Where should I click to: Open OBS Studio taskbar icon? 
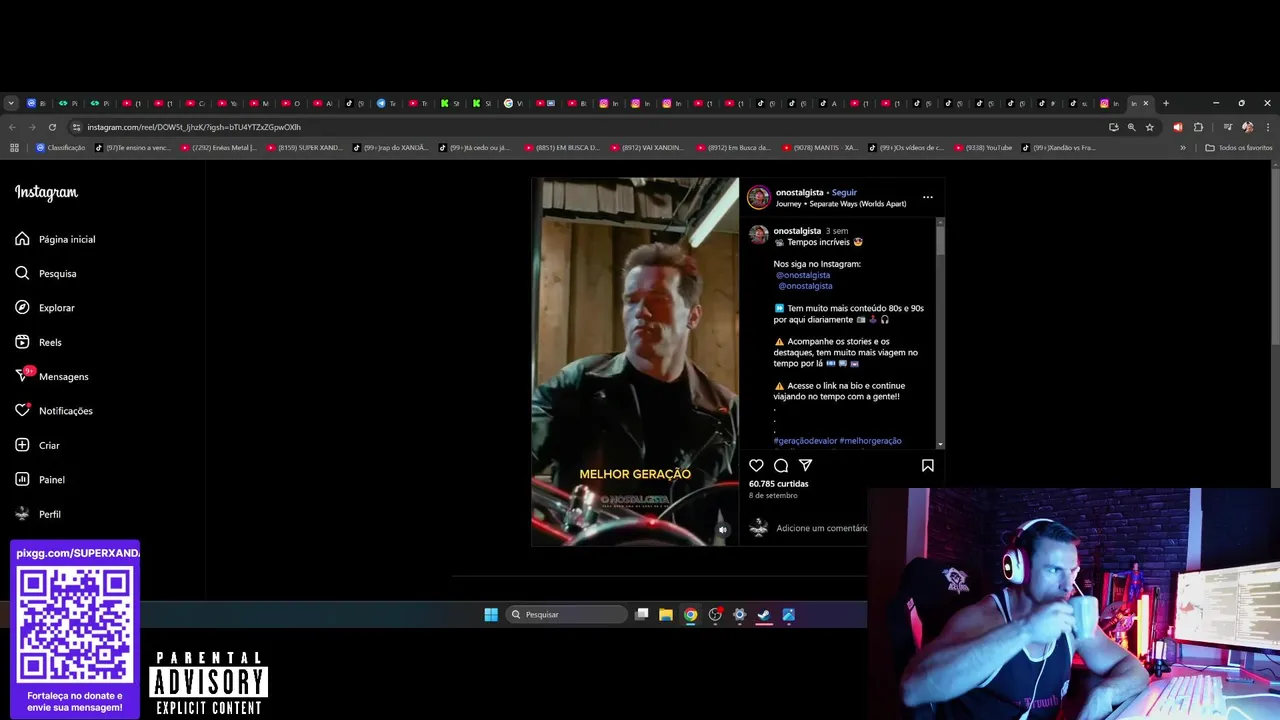[715, 615]
